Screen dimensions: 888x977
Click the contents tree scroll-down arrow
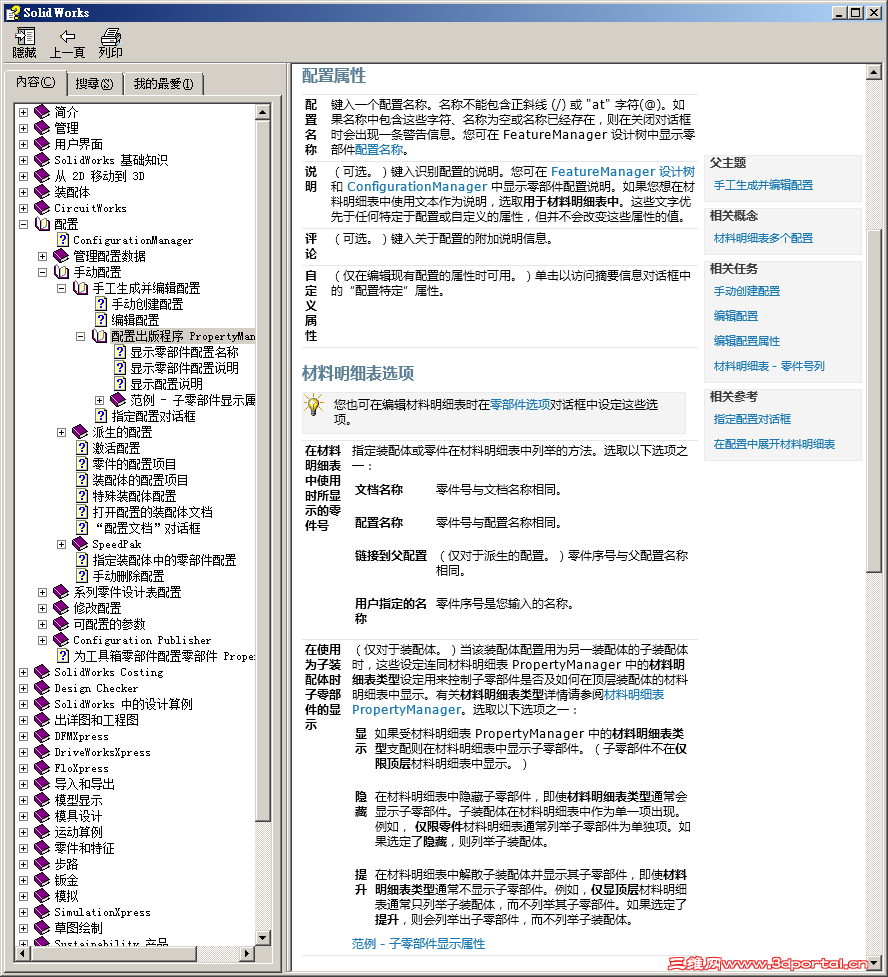262,937
